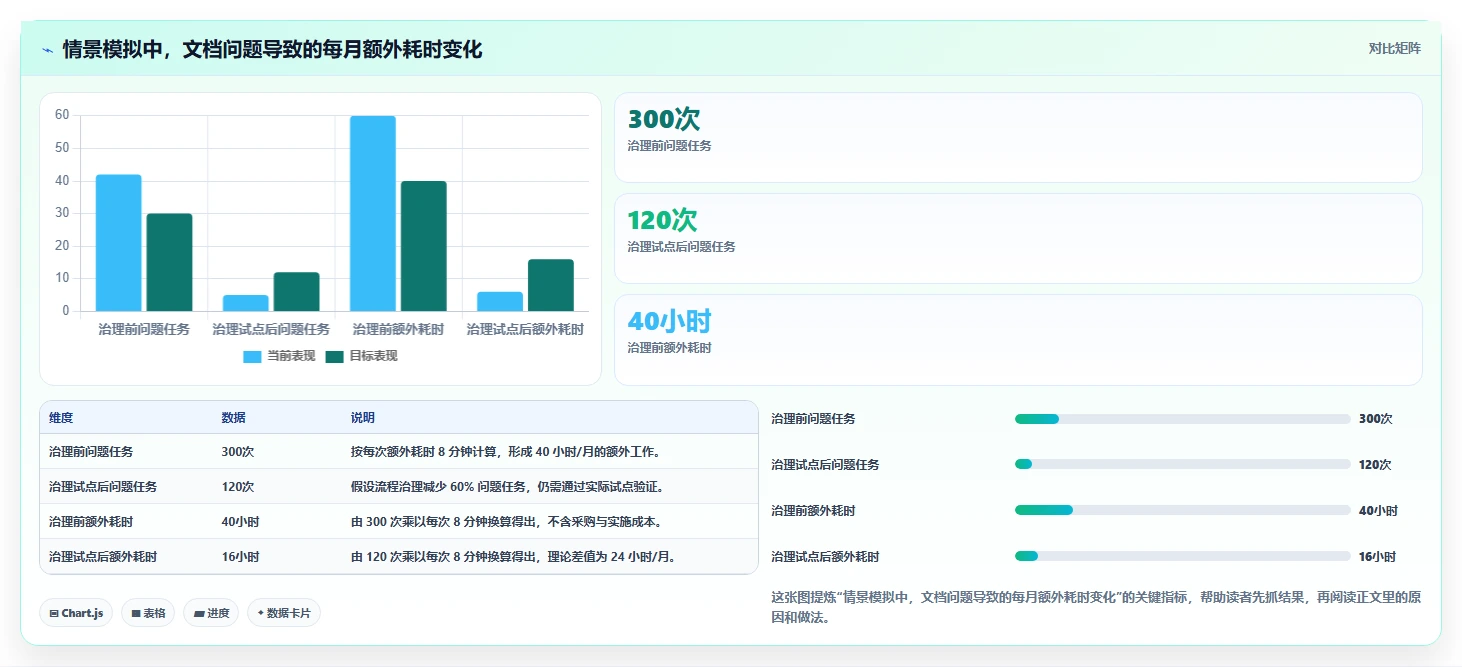The height and width of the screenshot is (667, 1462).
Task: Click the 对比矩阵 label
Action: coord(1394,48)
